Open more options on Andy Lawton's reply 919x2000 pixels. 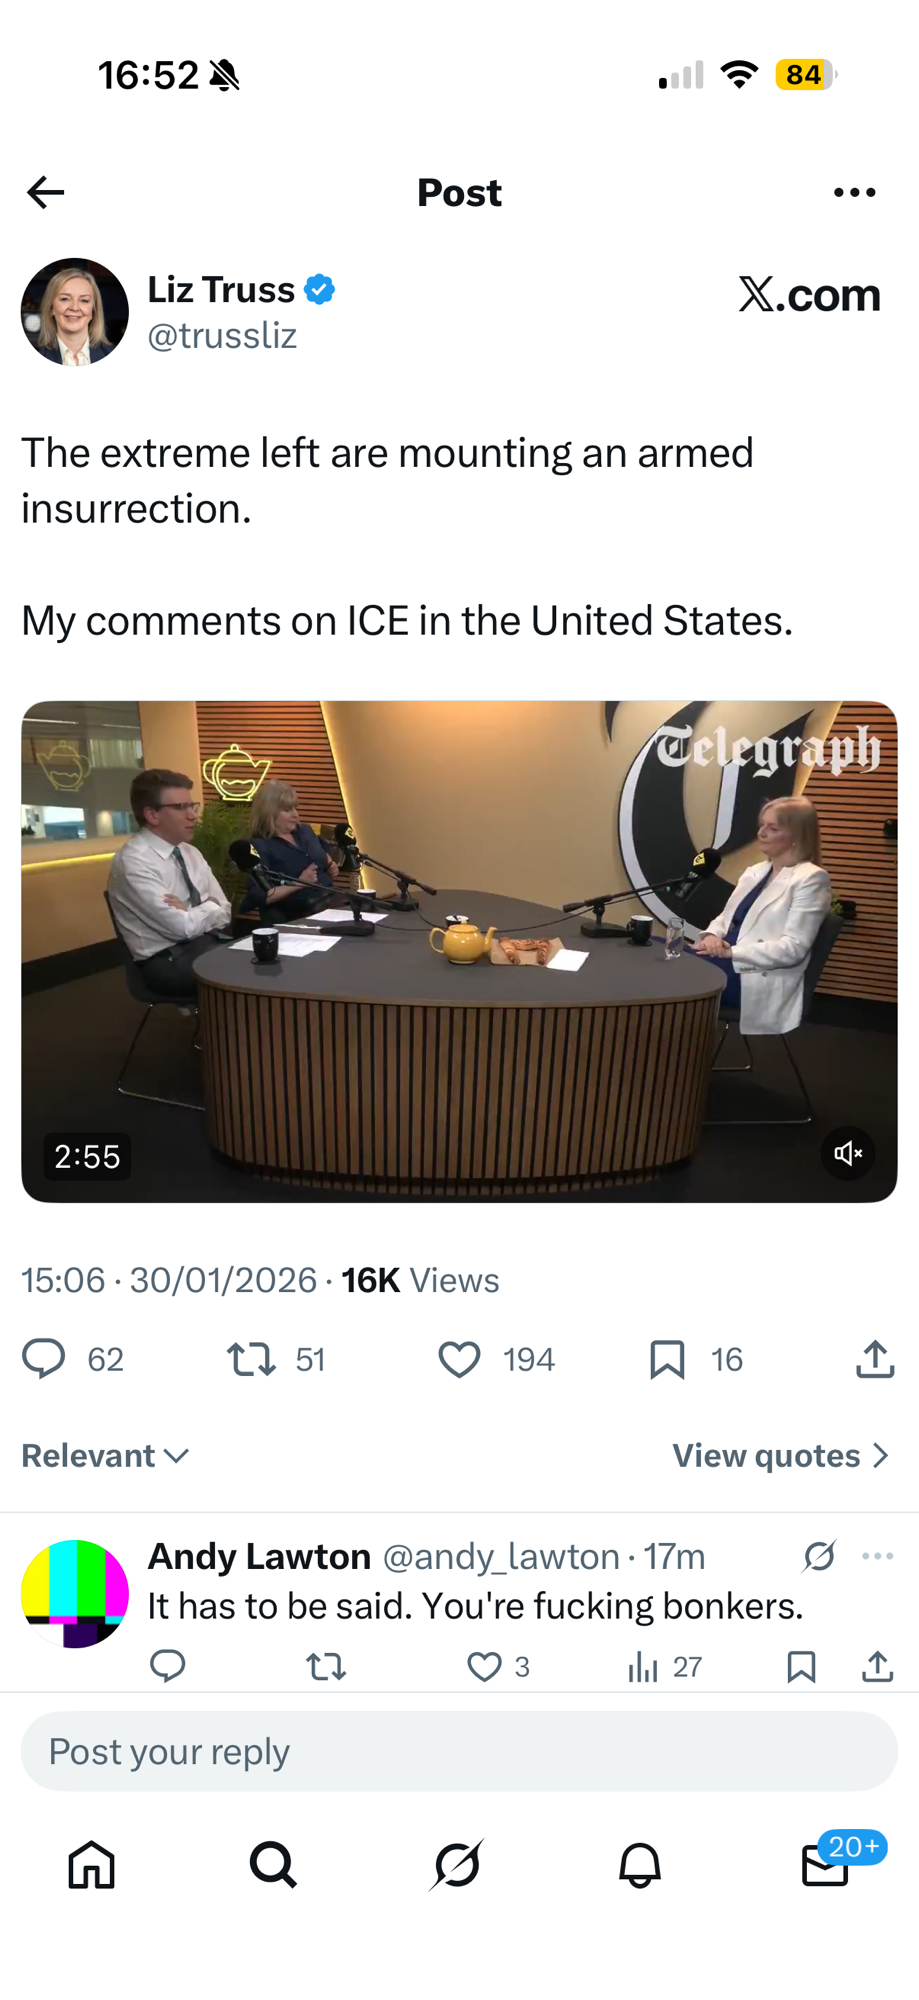click(877, 1556)
